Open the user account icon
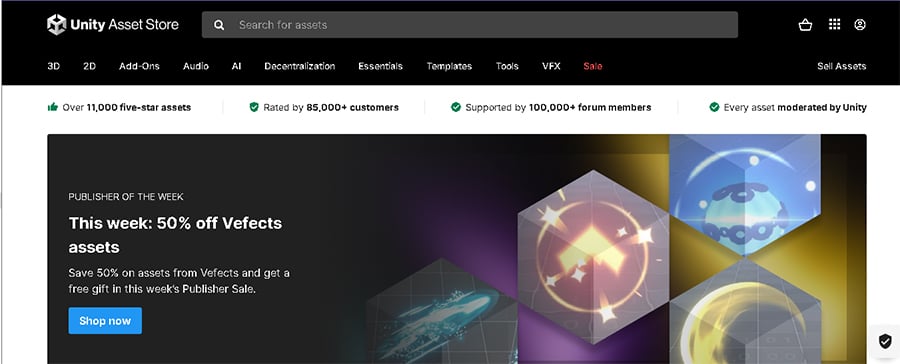 [x=859, y=25]
